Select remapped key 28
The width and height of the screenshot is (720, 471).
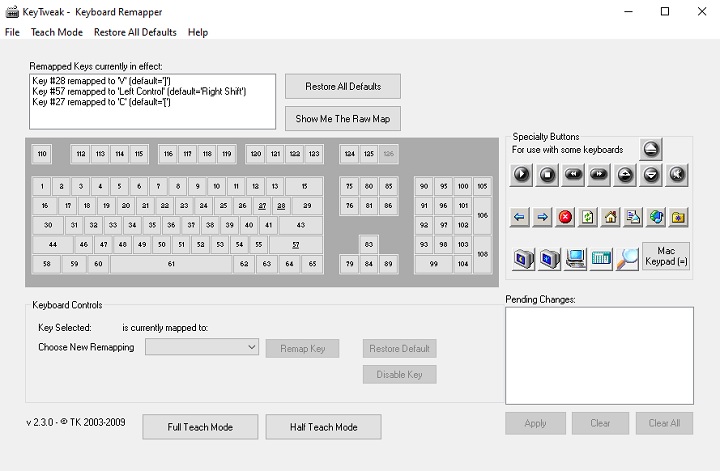(x=281, y=206)
